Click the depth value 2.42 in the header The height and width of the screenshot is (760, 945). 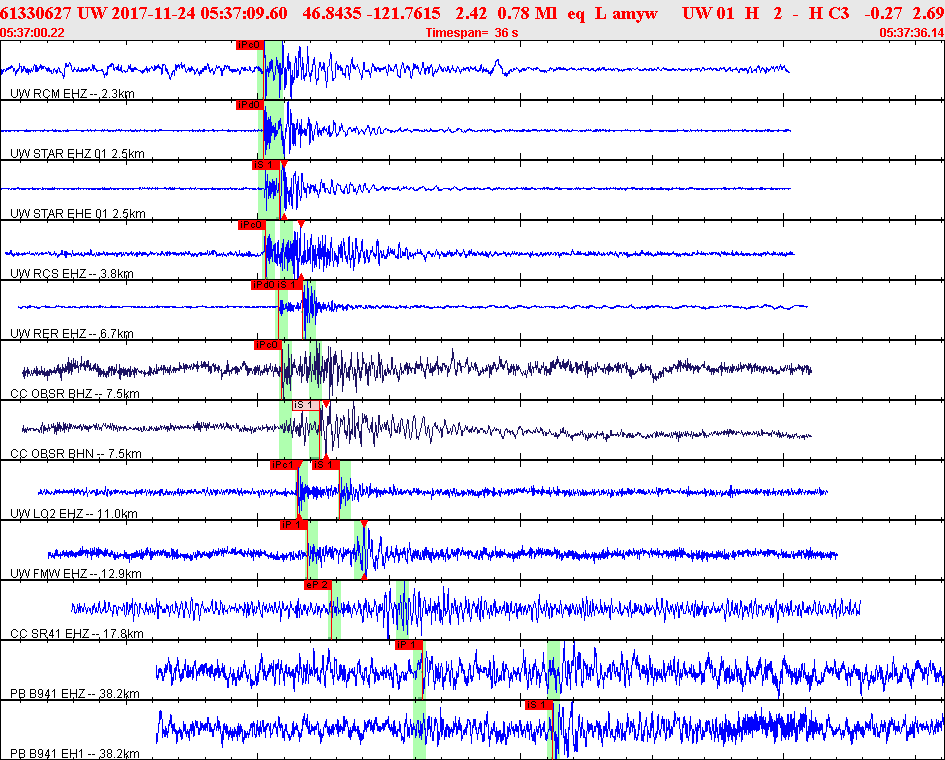(x=471, y=13)
